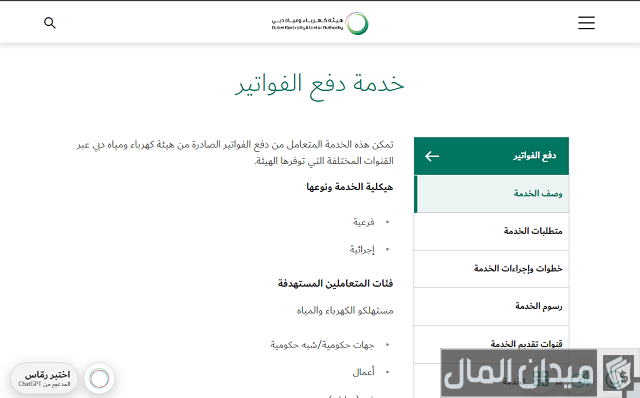Open the رسوم الخدمة sidebar tab
Image resolution: width=640 pixels, height=398 pixels.
491,306
